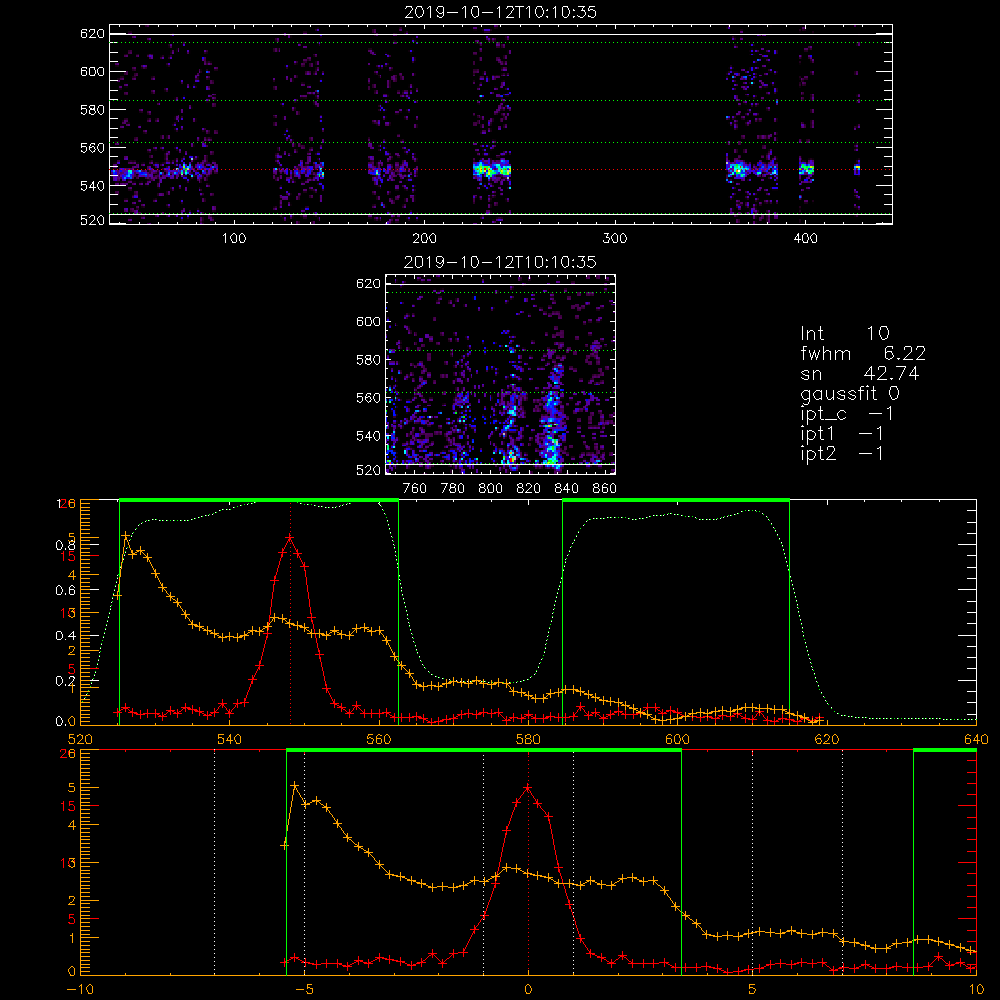Image resolution: width=1000 pixels, height=1000 pixels.
Task: Click x-axis label "580" on profile plot
Action: (x=528, y=739)
